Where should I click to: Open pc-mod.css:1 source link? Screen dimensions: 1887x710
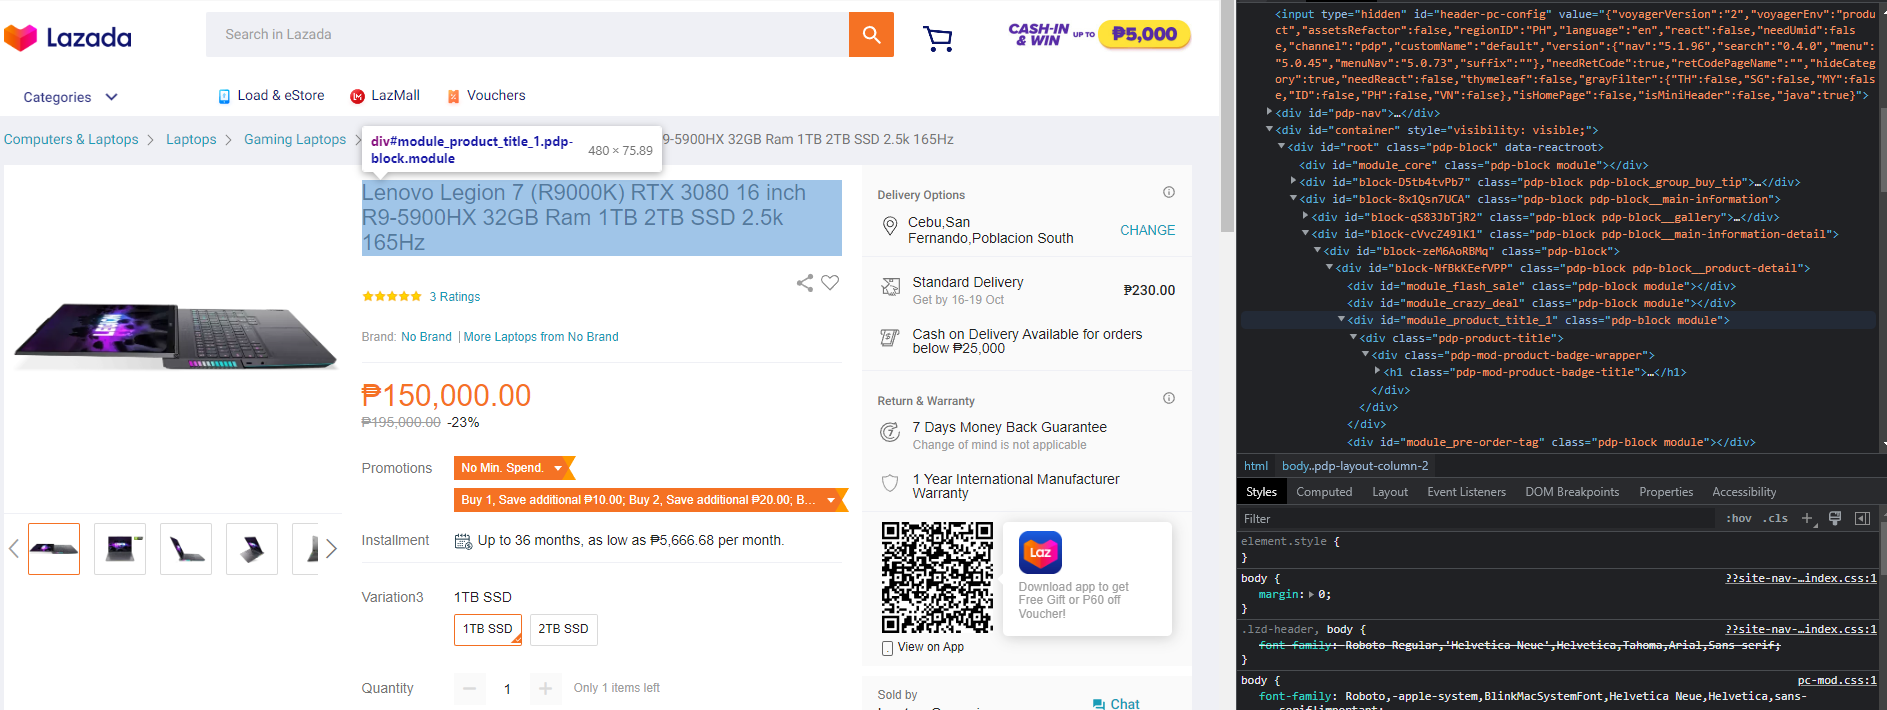point(1837,680)
